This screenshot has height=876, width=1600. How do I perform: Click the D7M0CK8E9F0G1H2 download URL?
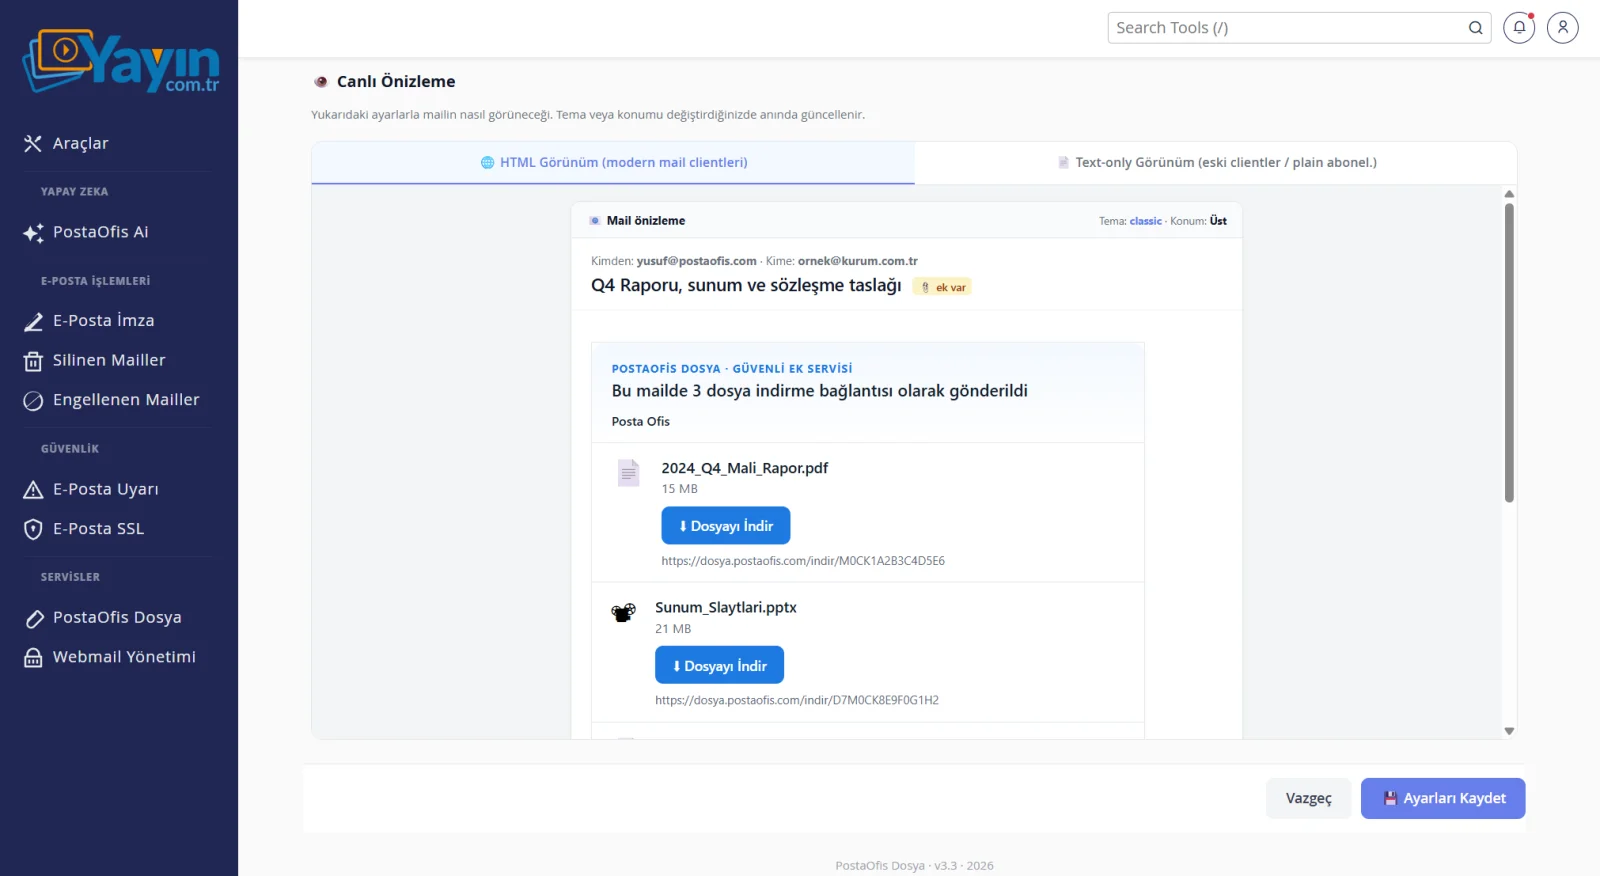tap(797, 701)
